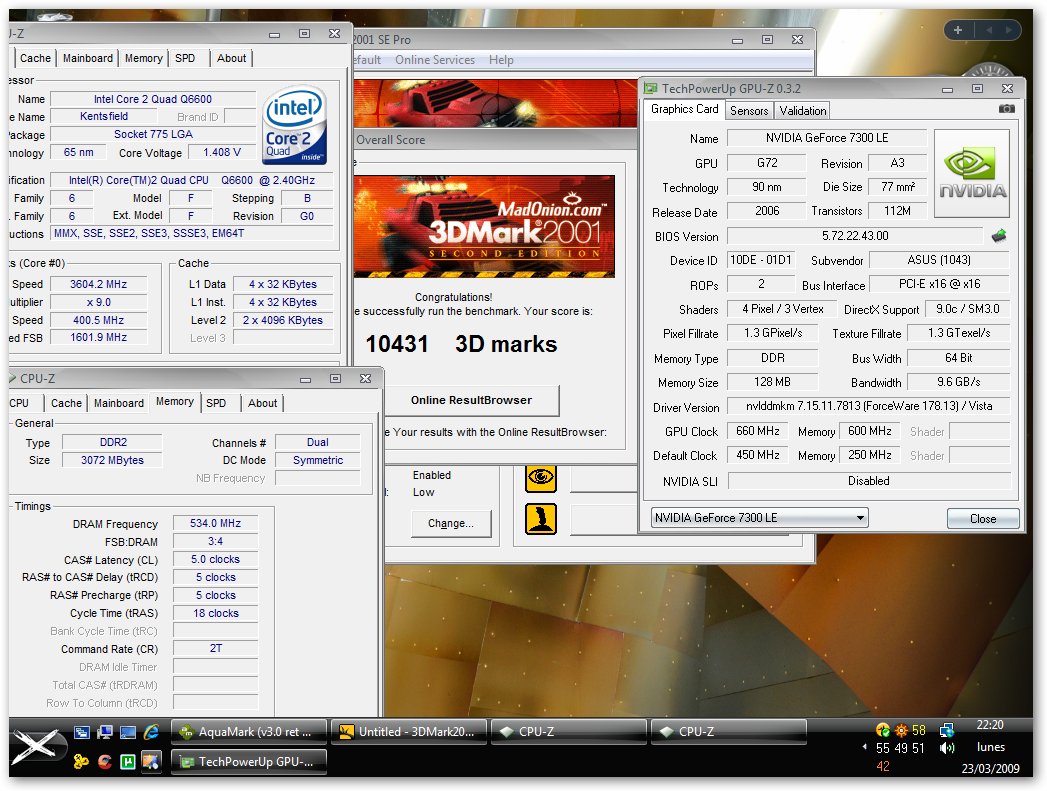
Task: Expand hidden system tray icons arrow
Action: pyautogui.click(x=865, y=747)
